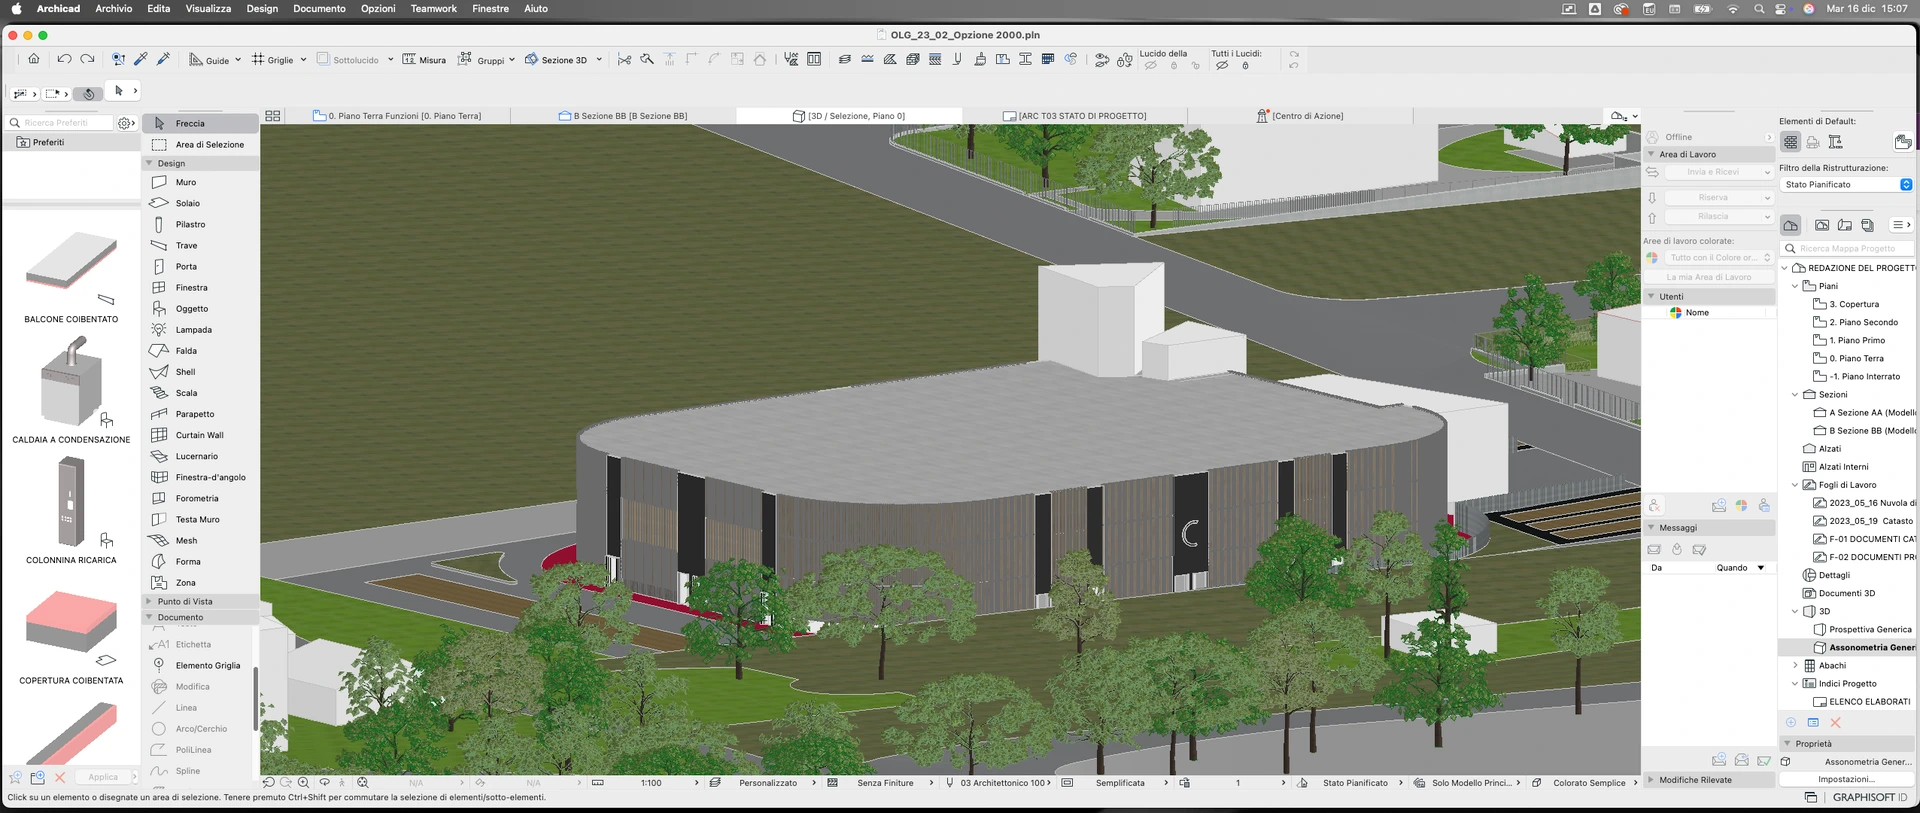The image size is (1920, 813).
Task: Pick the Falda roof tool
Action: 186,351
